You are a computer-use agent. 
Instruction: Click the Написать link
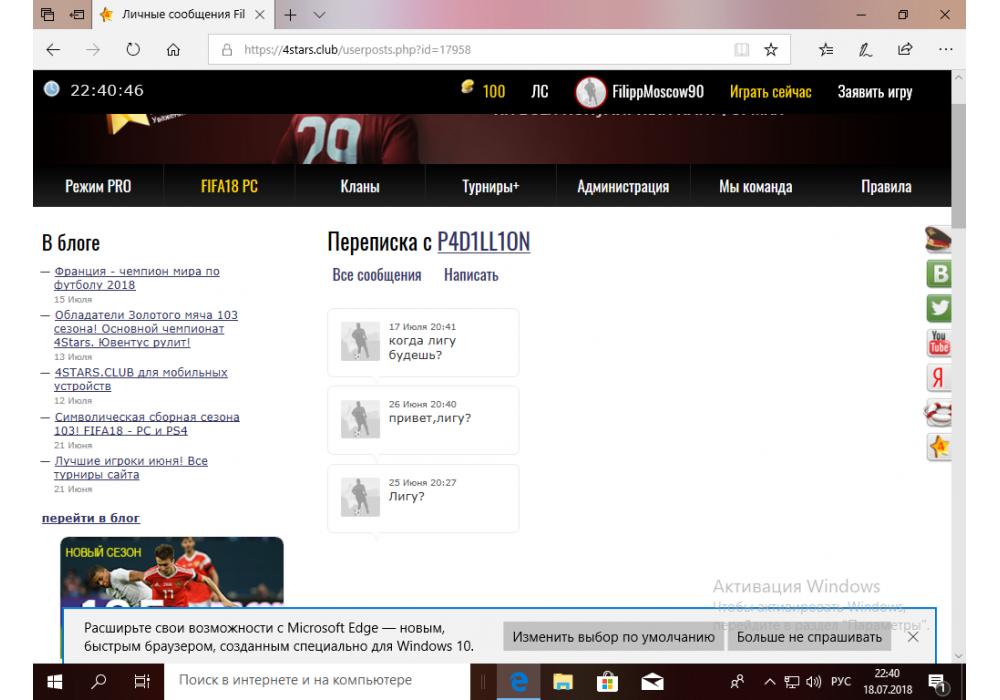[x=471, y=275]
